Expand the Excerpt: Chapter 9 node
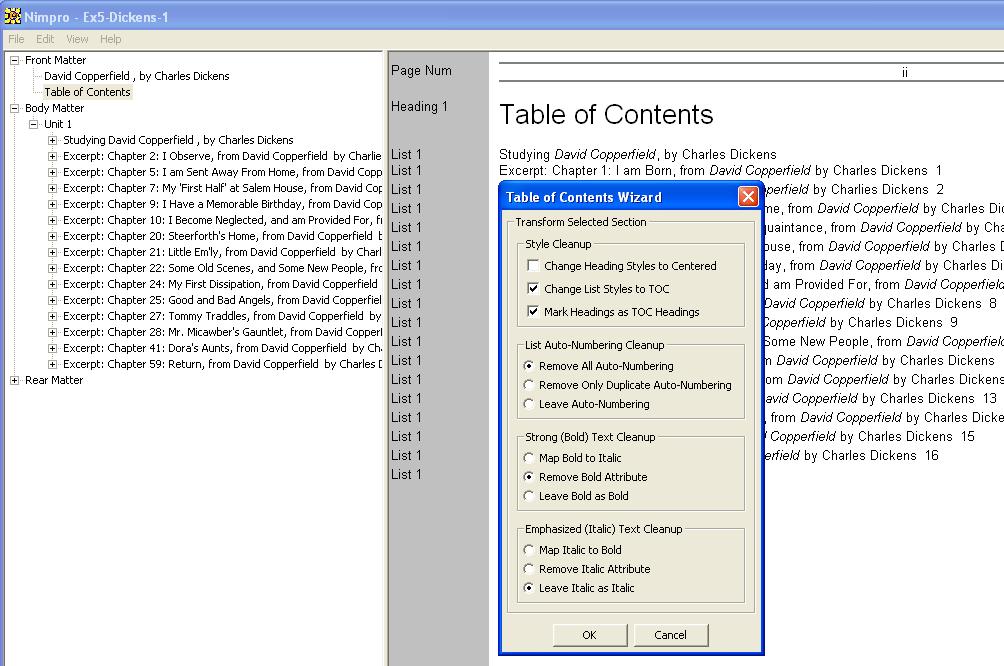 [53, 204]
